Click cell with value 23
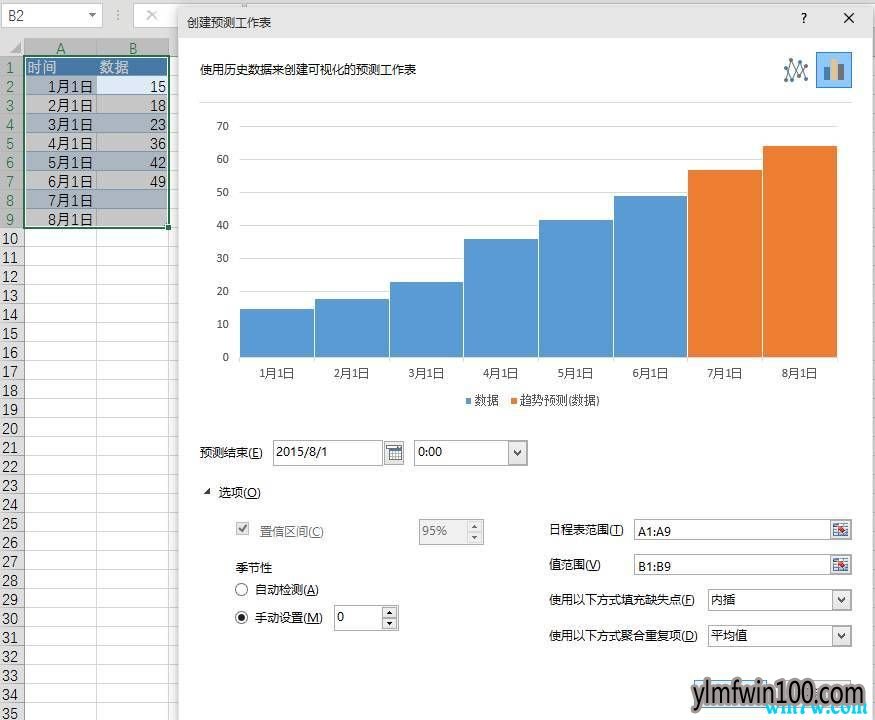875x720 pixels. pyautogui.click(x=132, y=124)
